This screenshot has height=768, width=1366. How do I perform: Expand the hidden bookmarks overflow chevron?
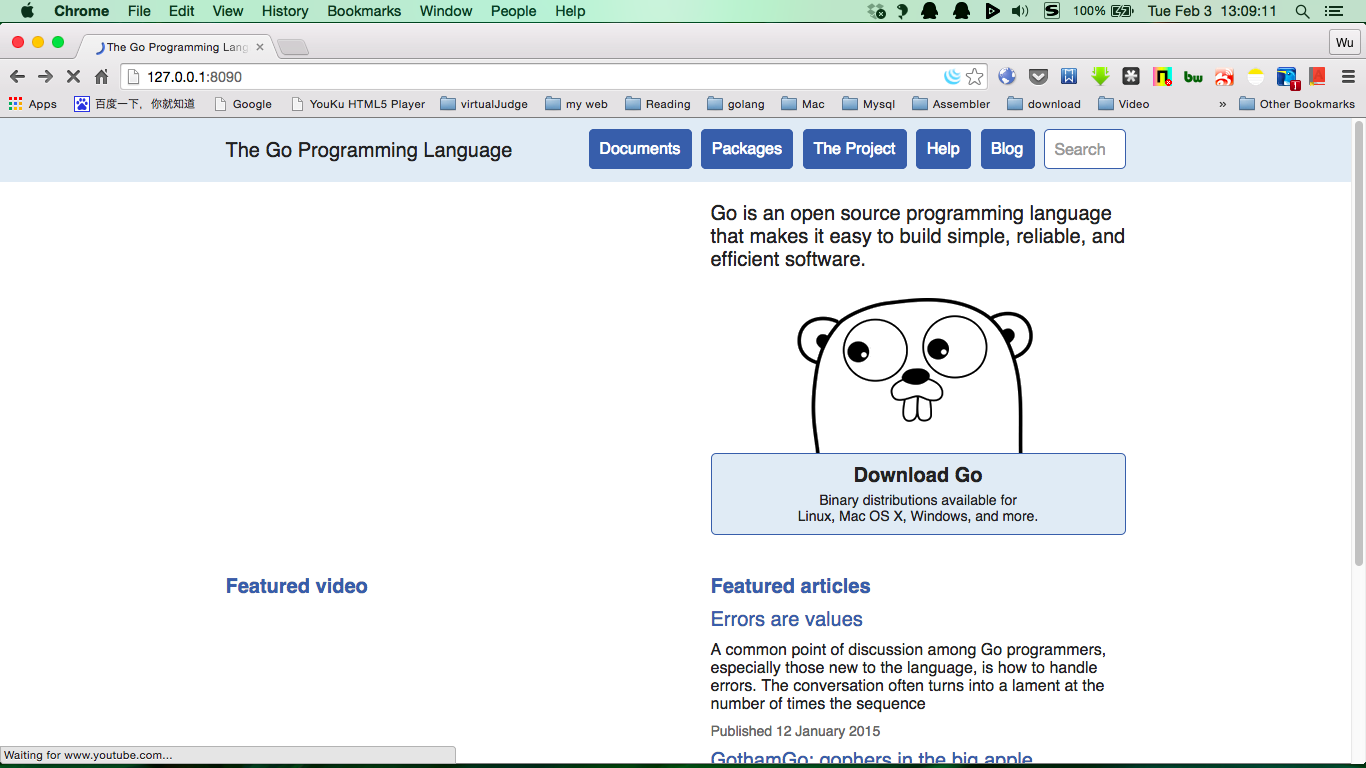point(1222,104)
